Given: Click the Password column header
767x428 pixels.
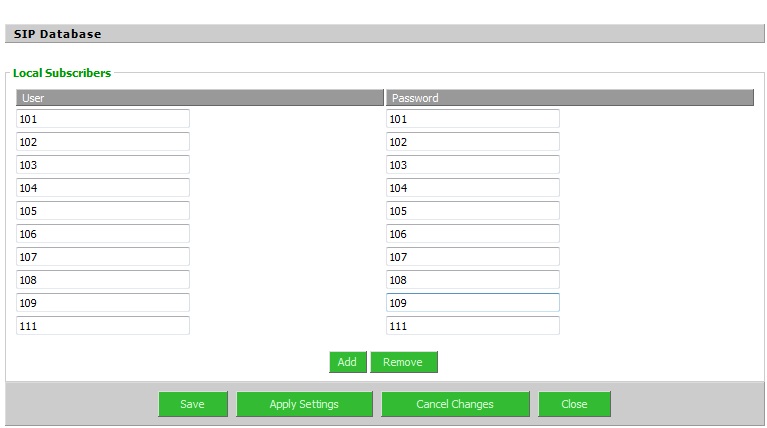Looking at the screenshot, I should (570, 98).
